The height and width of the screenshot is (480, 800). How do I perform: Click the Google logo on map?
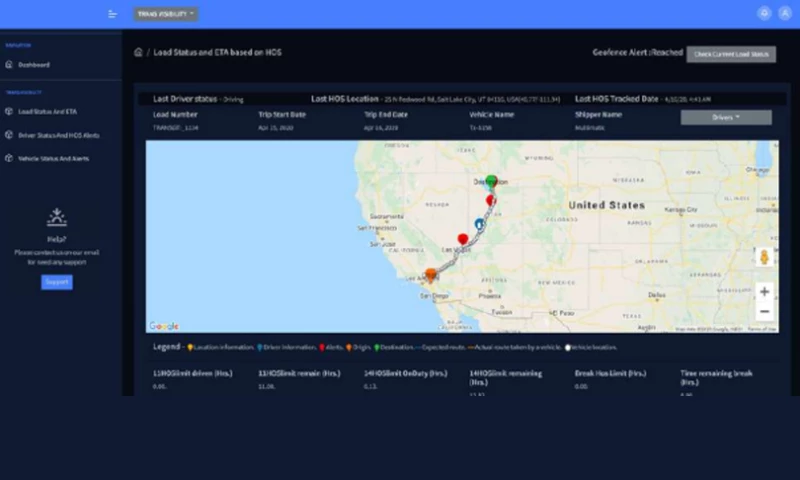pyautogui.click(x=164, y=326)
